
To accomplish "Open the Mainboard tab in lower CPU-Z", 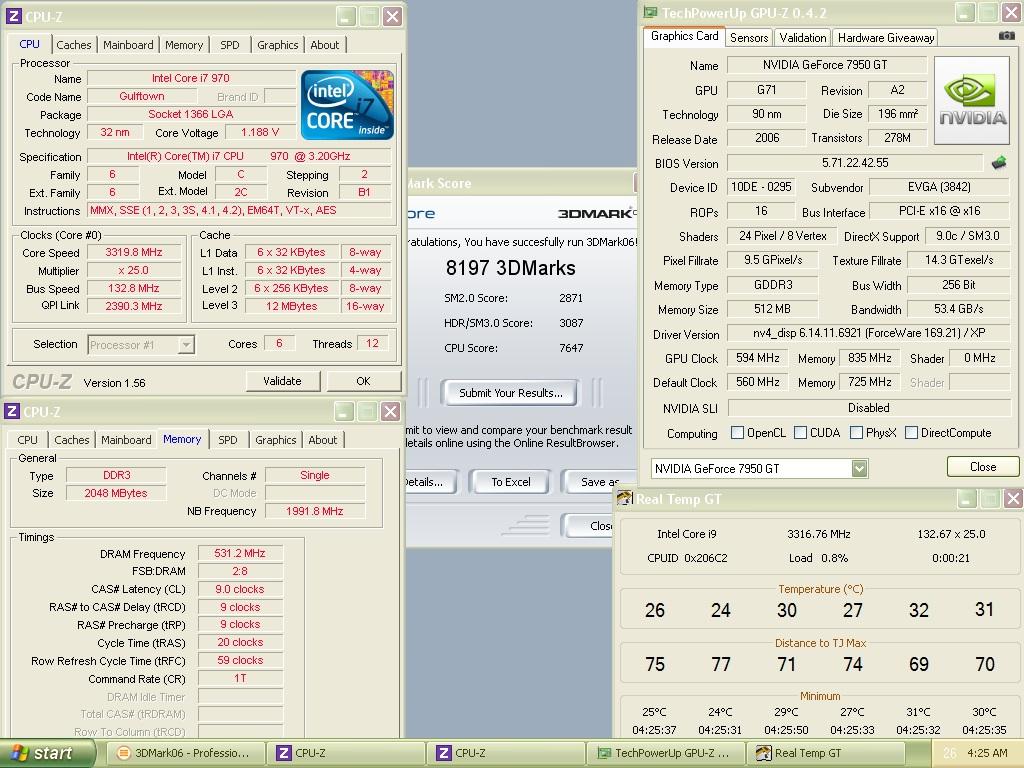I will point(126,440).
